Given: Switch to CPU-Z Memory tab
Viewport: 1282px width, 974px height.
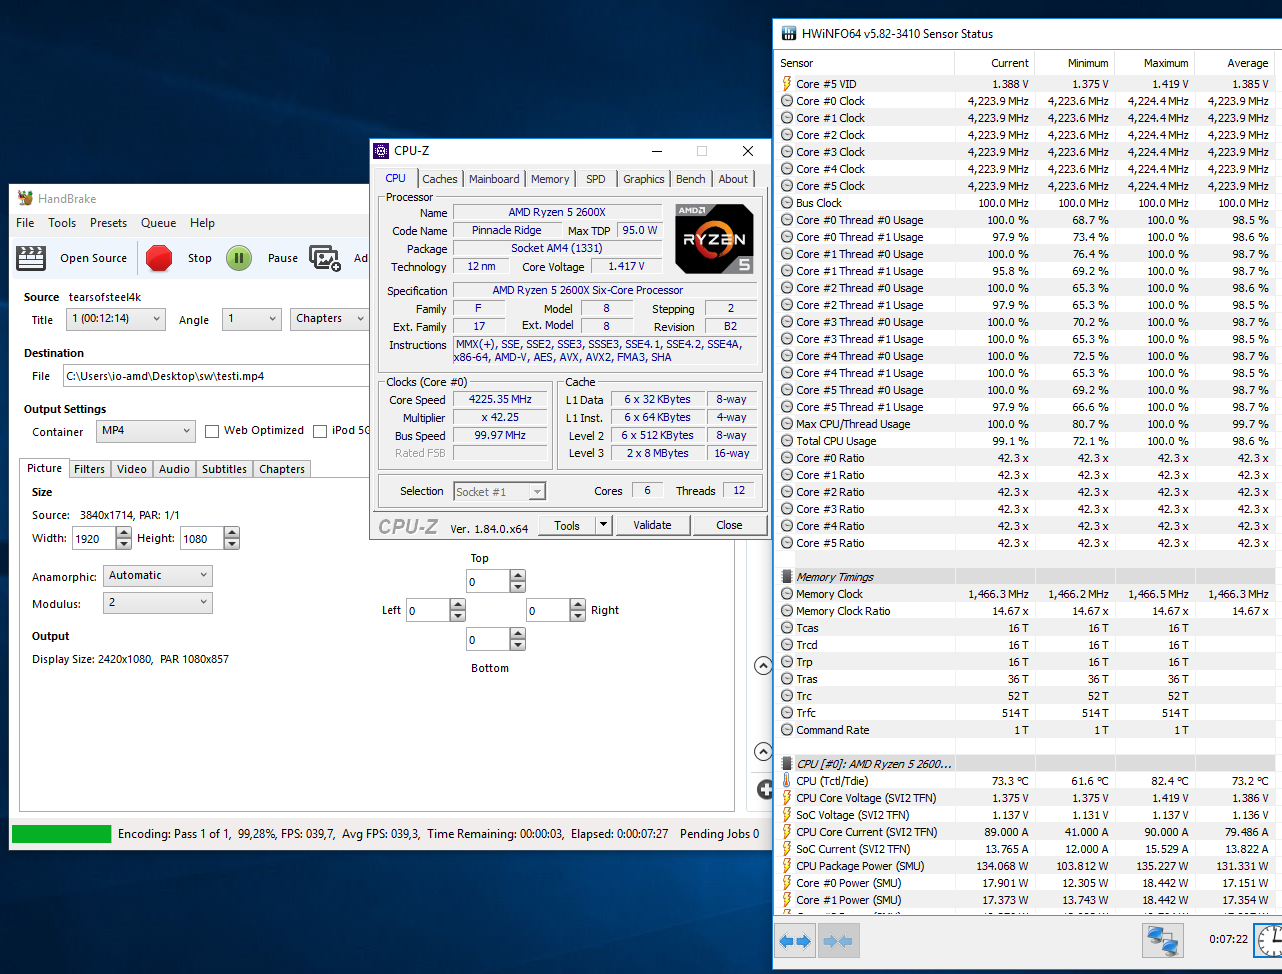Looking at the screenshot, I should [x=550, y=179].
